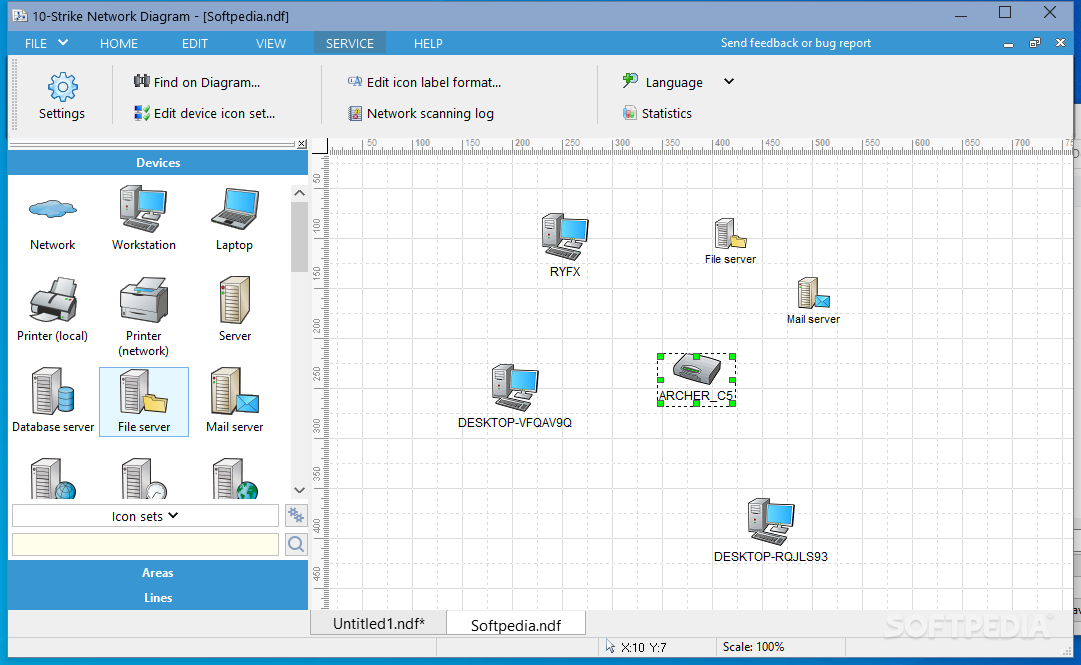
Task: Open the Icon sets dropdown
Action: point(145,515)
